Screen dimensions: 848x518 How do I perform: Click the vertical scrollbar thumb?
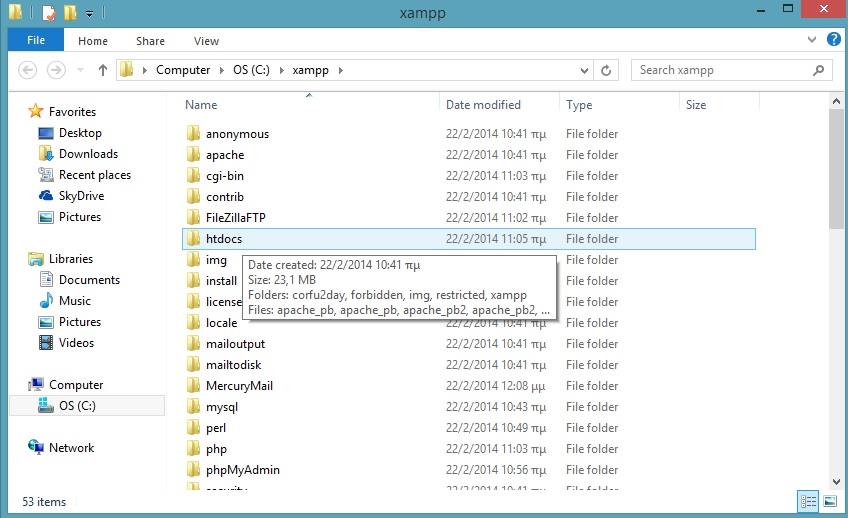[x=836, y=169]
